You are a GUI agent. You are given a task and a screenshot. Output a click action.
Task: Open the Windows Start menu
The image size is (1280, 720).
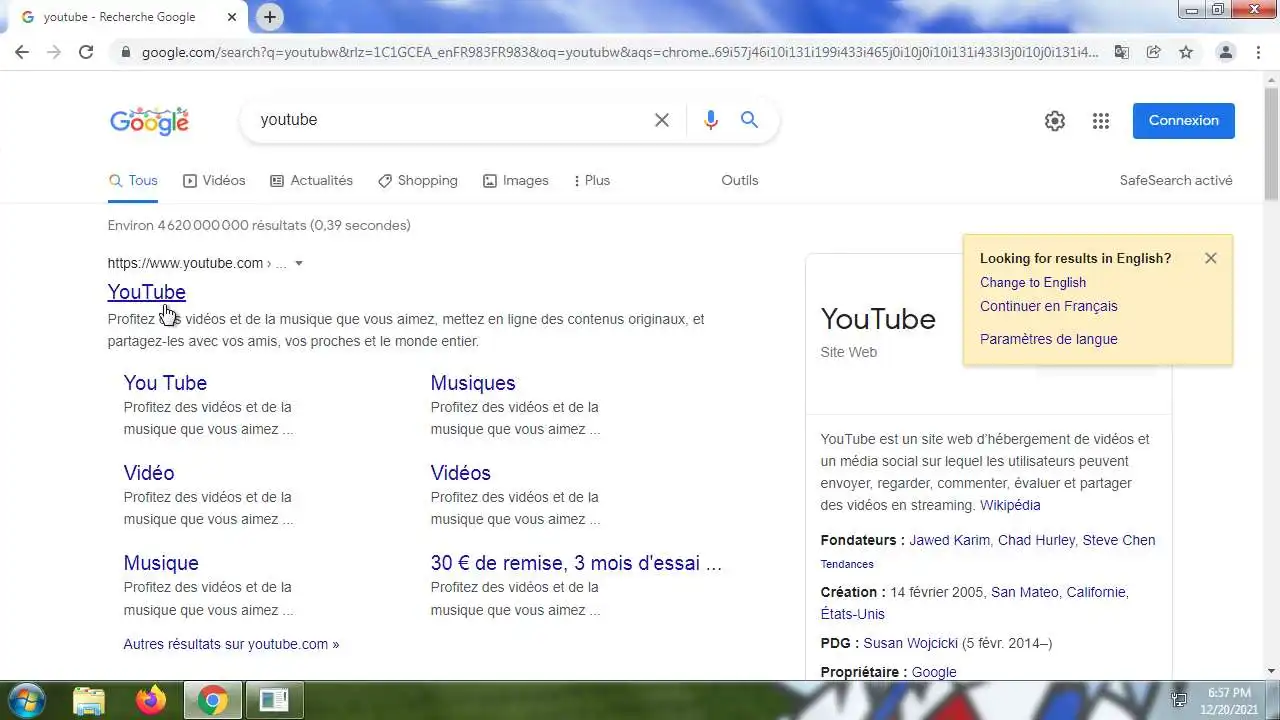tap(25, 700)
